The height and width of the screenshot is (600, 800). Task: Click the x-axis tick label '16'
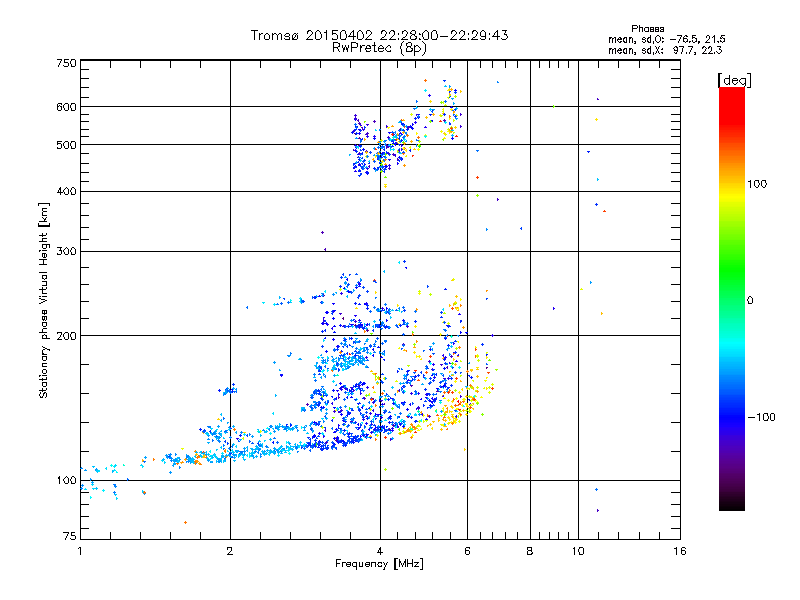680,551
